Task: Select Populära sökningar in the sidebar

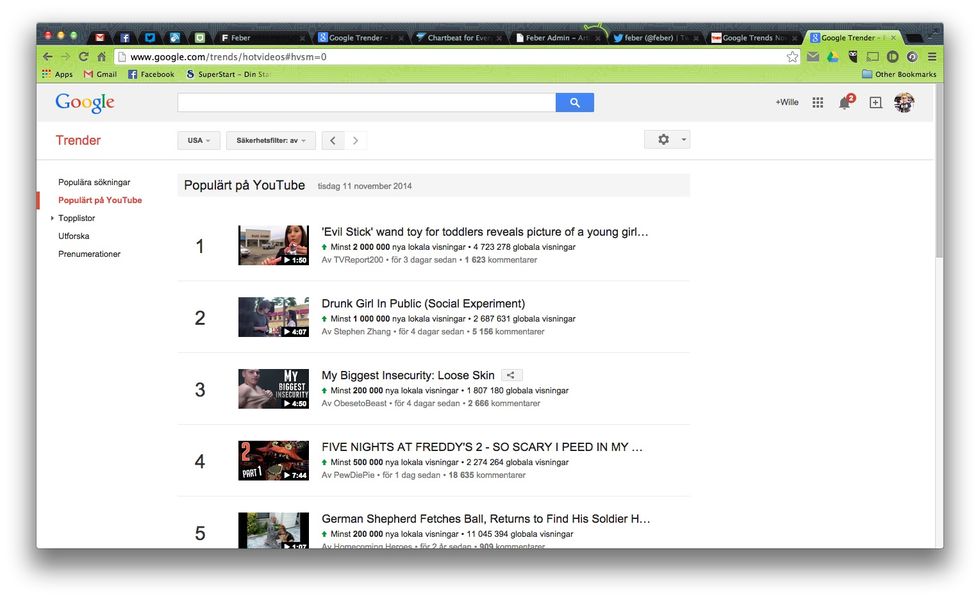Action: click(94, 182)
